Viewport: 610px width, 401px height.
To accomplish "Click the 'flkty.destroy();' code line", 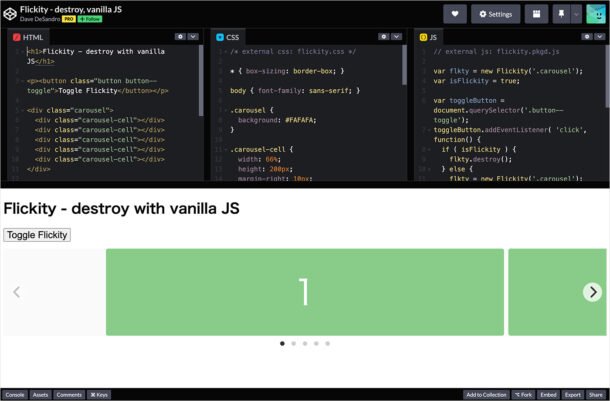I will point(480,159).
